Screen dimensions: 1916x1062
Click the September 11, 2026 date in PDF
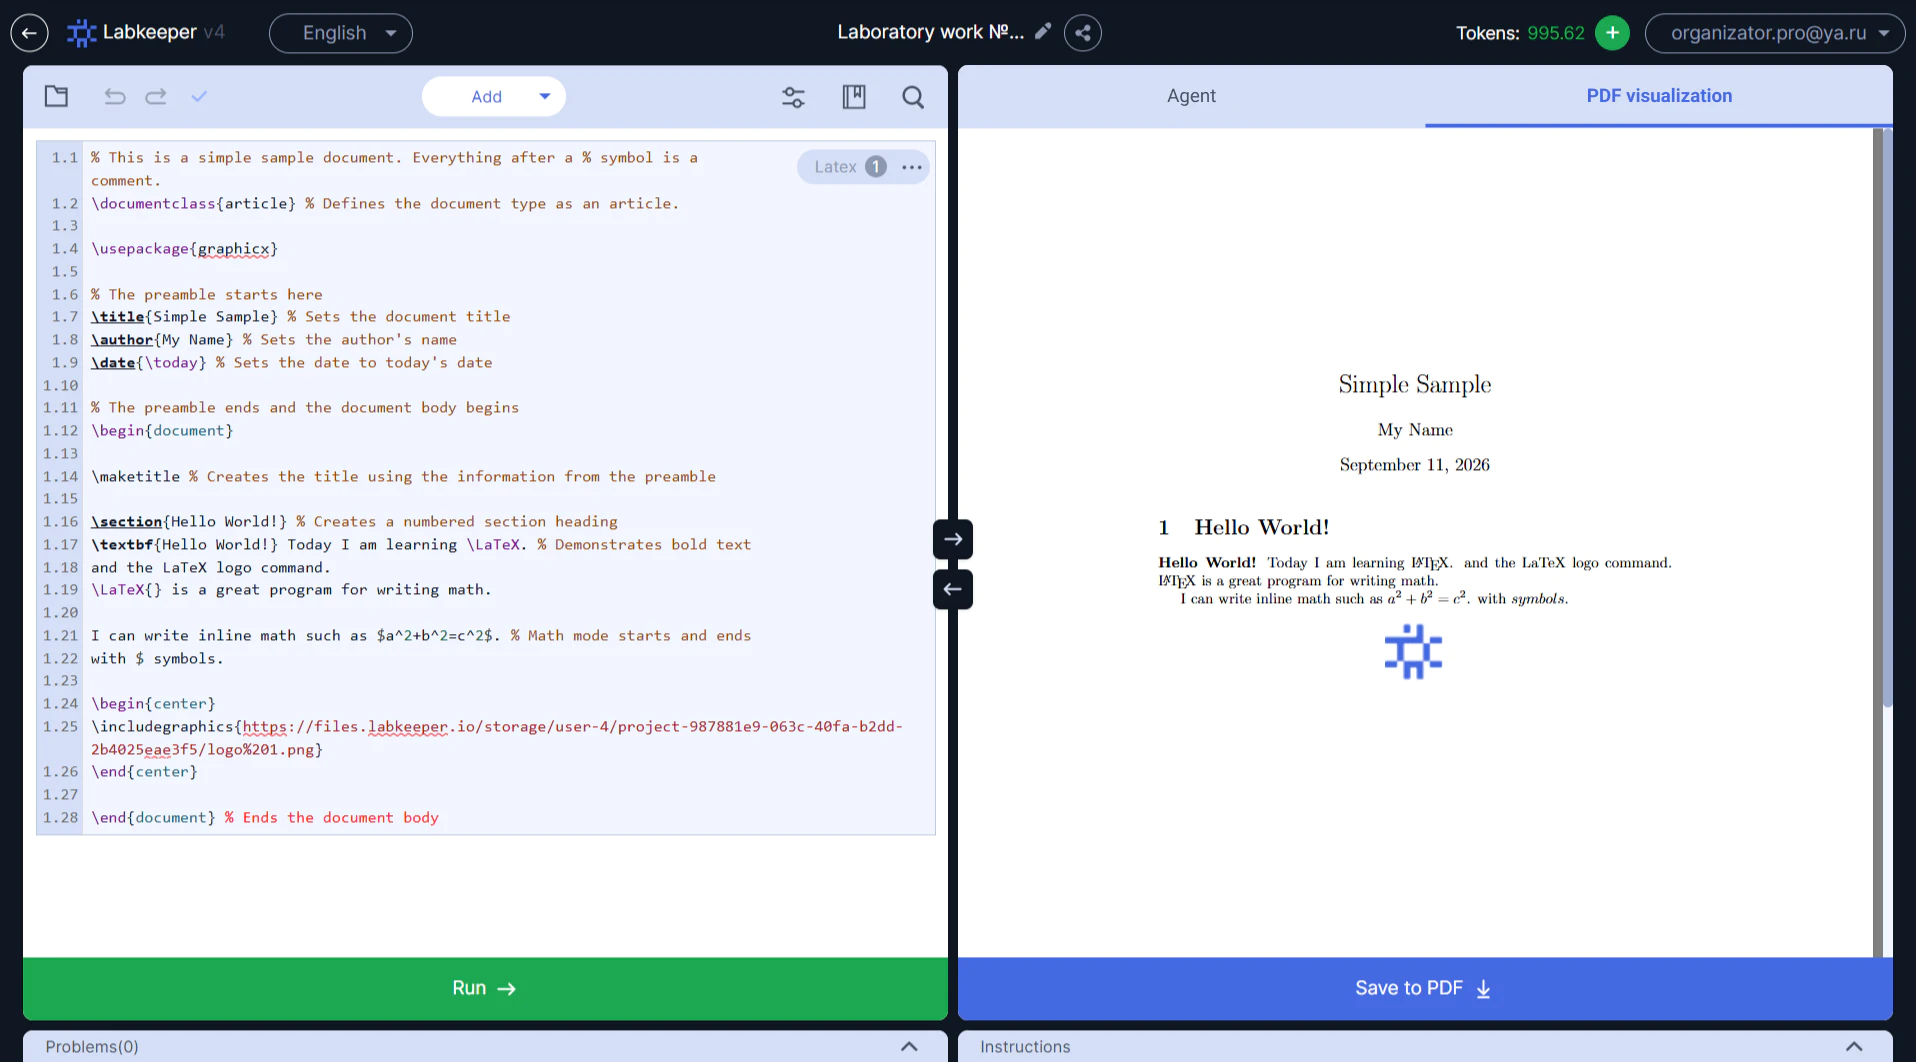point(1415,465)
